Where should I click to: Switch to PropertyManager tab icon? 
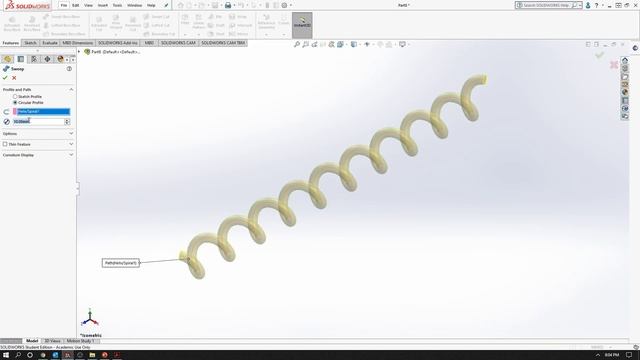click(x=21, y=59)
